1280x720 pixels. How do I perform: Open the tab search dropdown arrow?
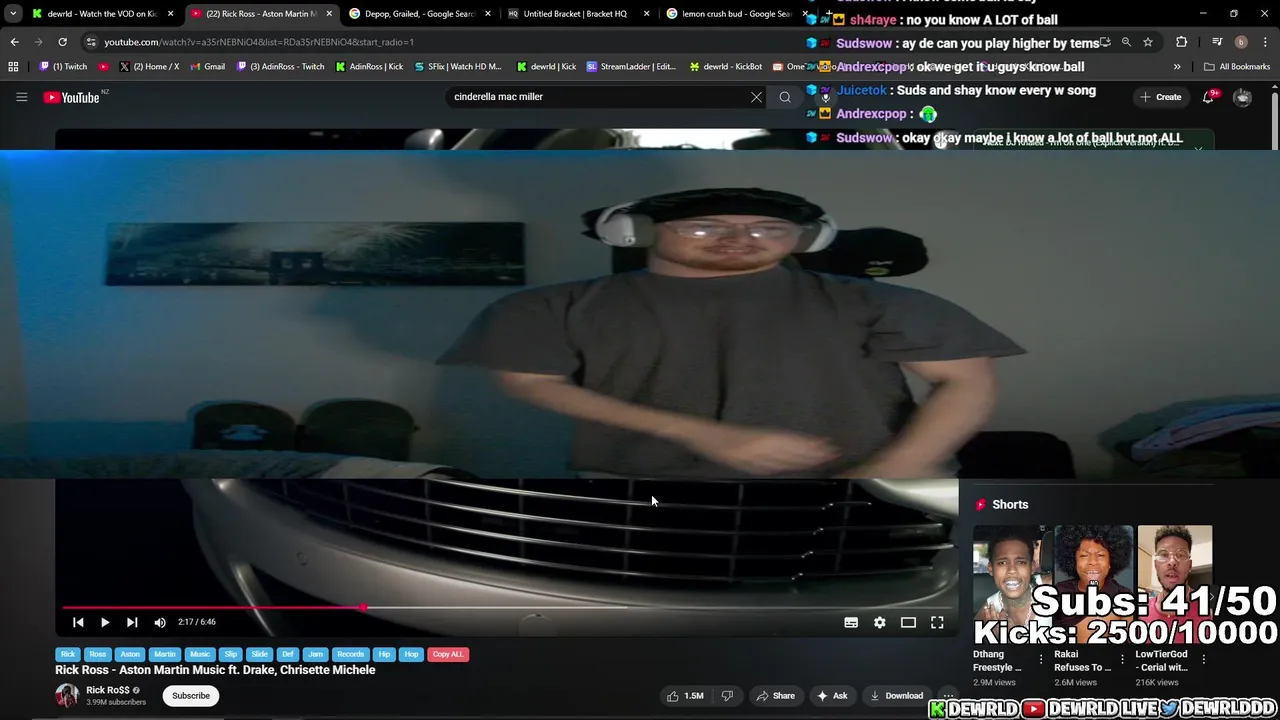pos(14,14)
